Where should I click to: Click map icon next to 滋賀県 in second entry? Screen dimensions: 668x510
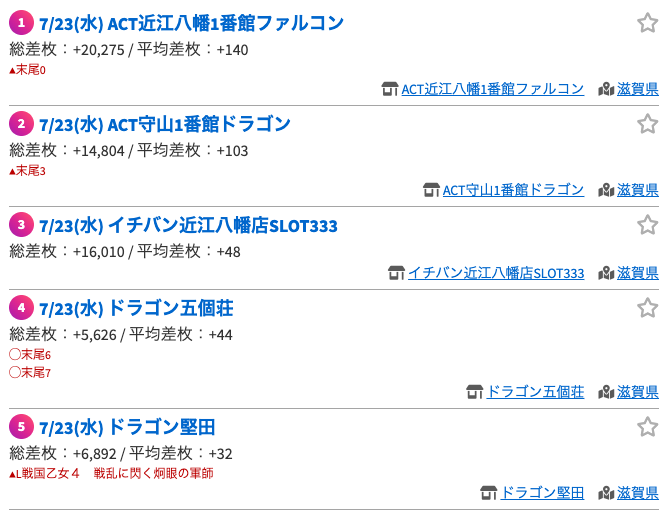[606, 190]
